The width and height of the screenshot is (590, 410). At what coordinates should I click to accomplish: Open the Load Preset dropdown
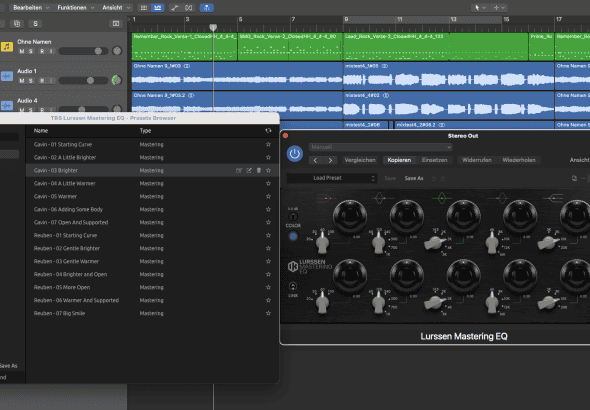click(332, 178)
